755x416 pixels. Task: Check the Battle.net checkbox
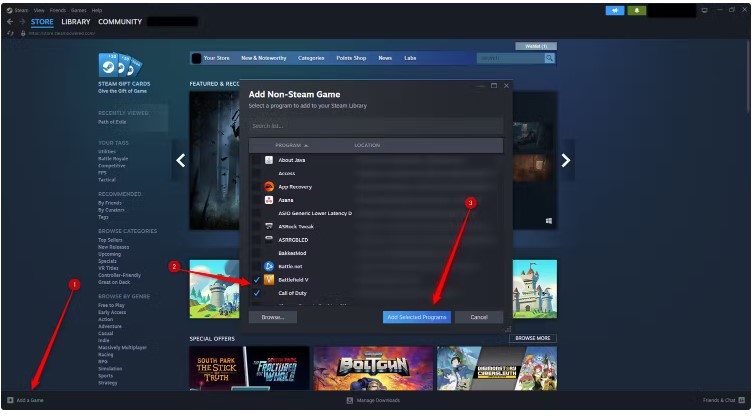257,266
